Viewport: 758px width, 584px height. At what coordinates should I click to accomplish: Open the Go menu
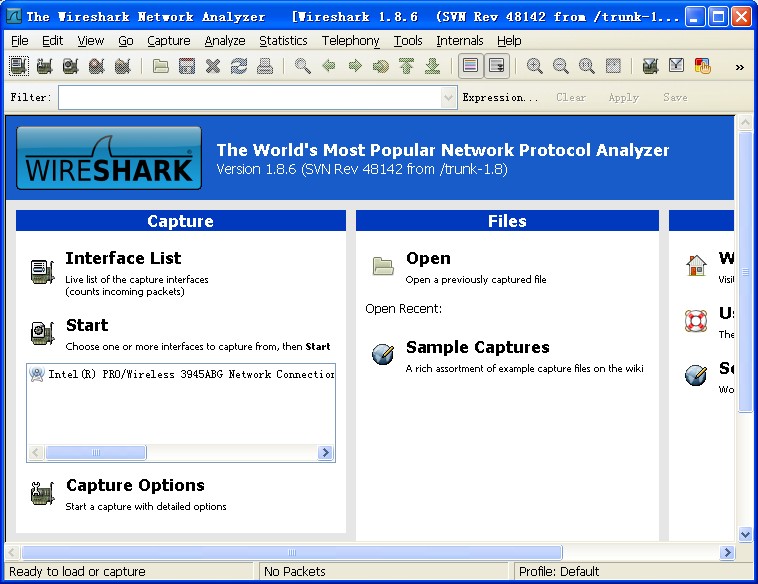(126, 41)
